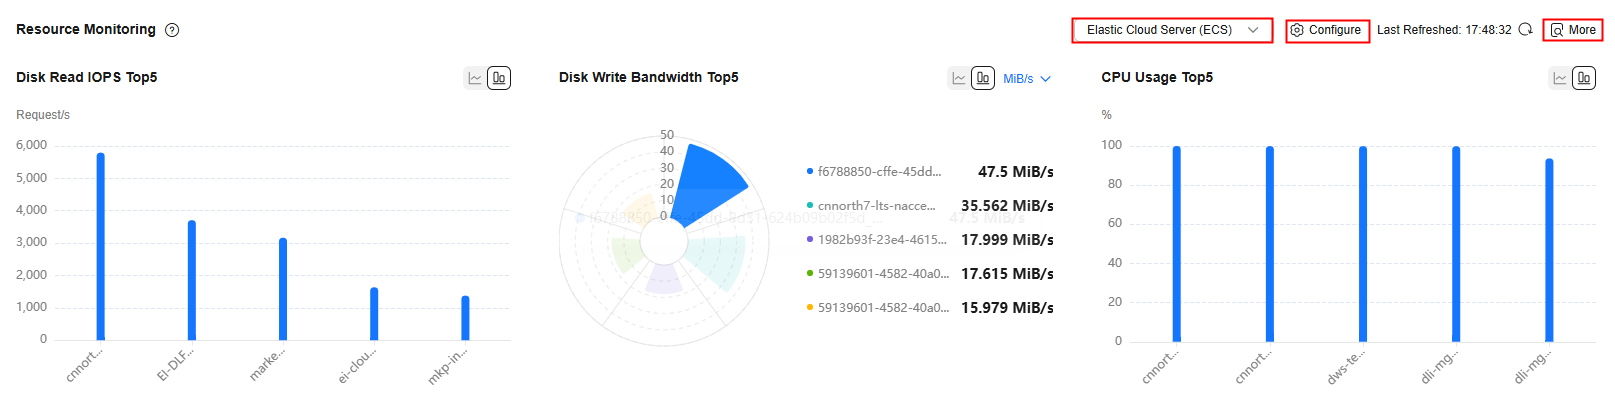
Task: Open the Configure settings
Action: (1327, 30)
